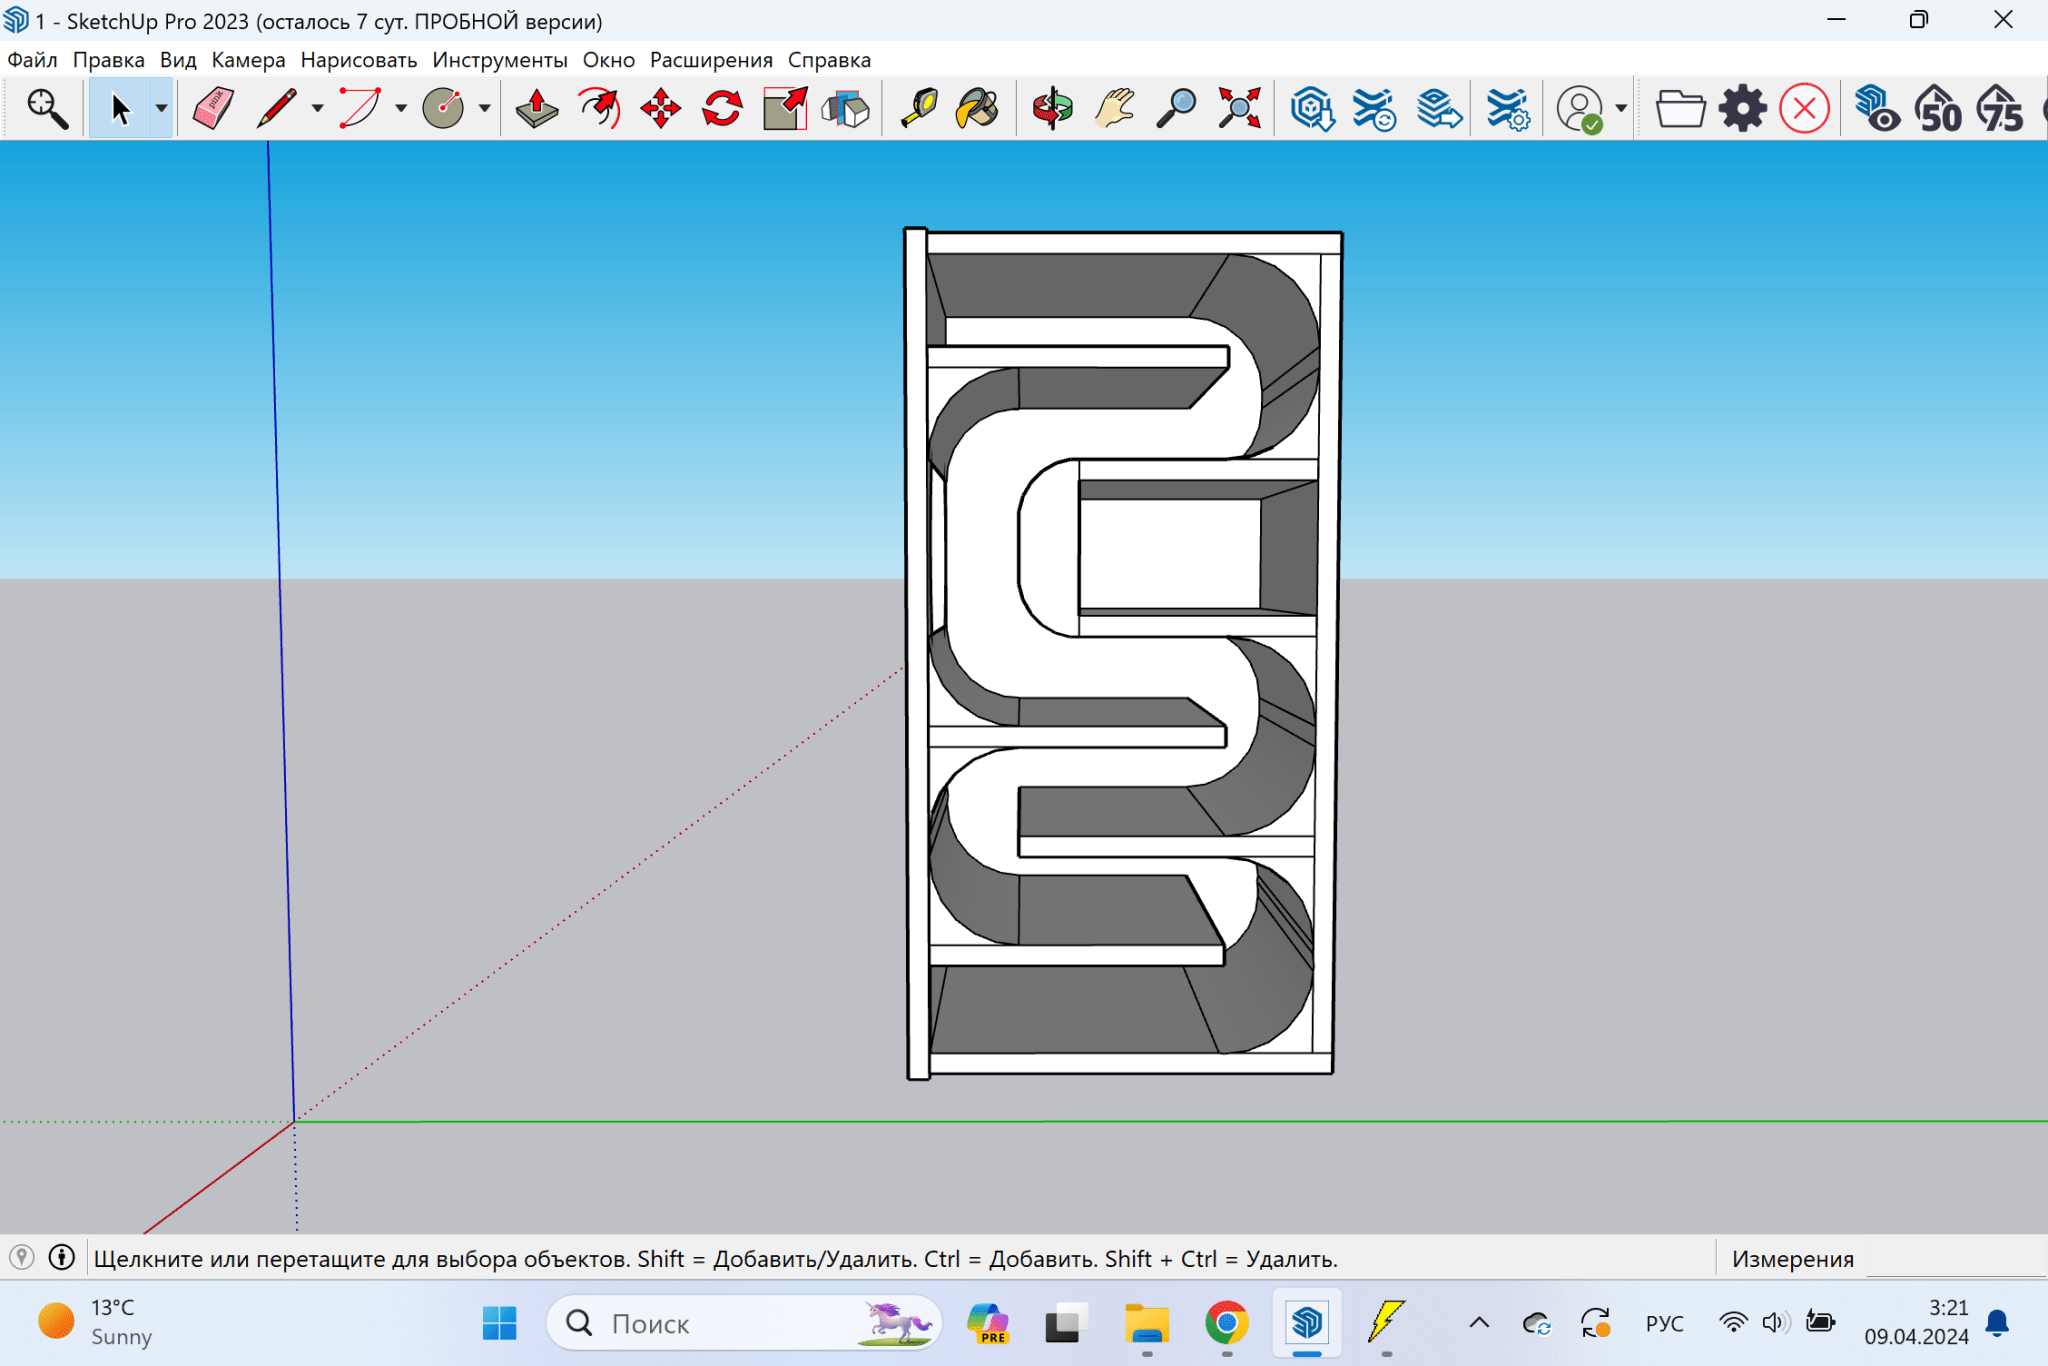2048x1366 pixels.
Task: Click the red circled X icon
Action: 1805,109
